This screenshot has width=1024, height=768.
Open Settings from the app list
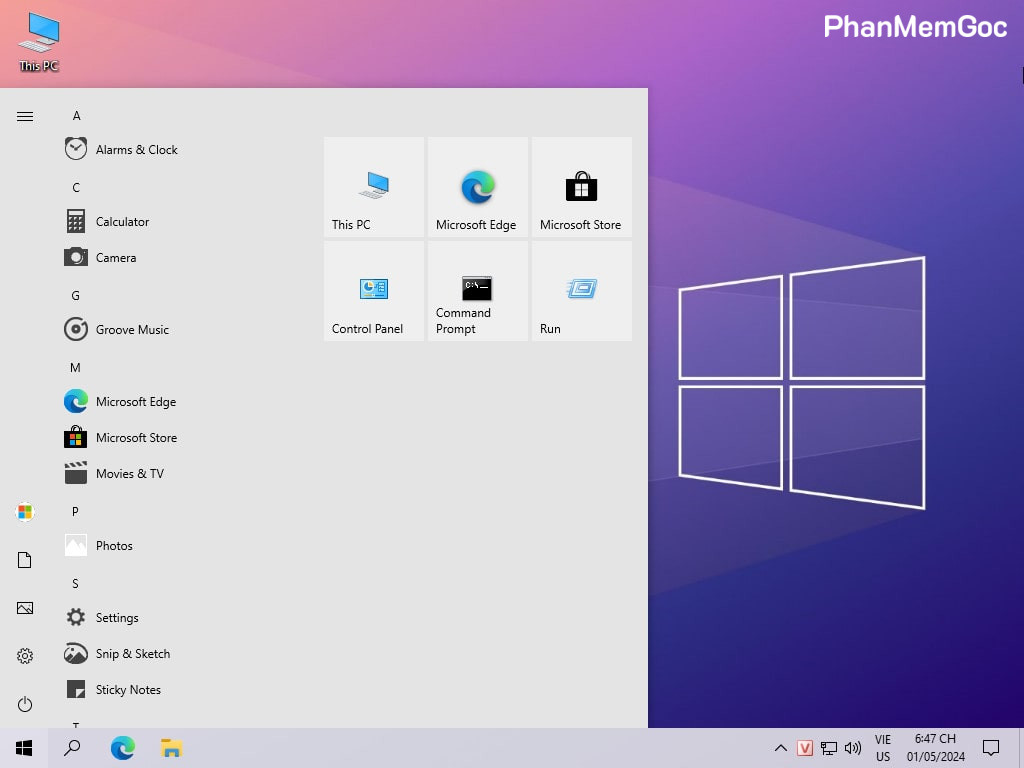coord(117,618)
